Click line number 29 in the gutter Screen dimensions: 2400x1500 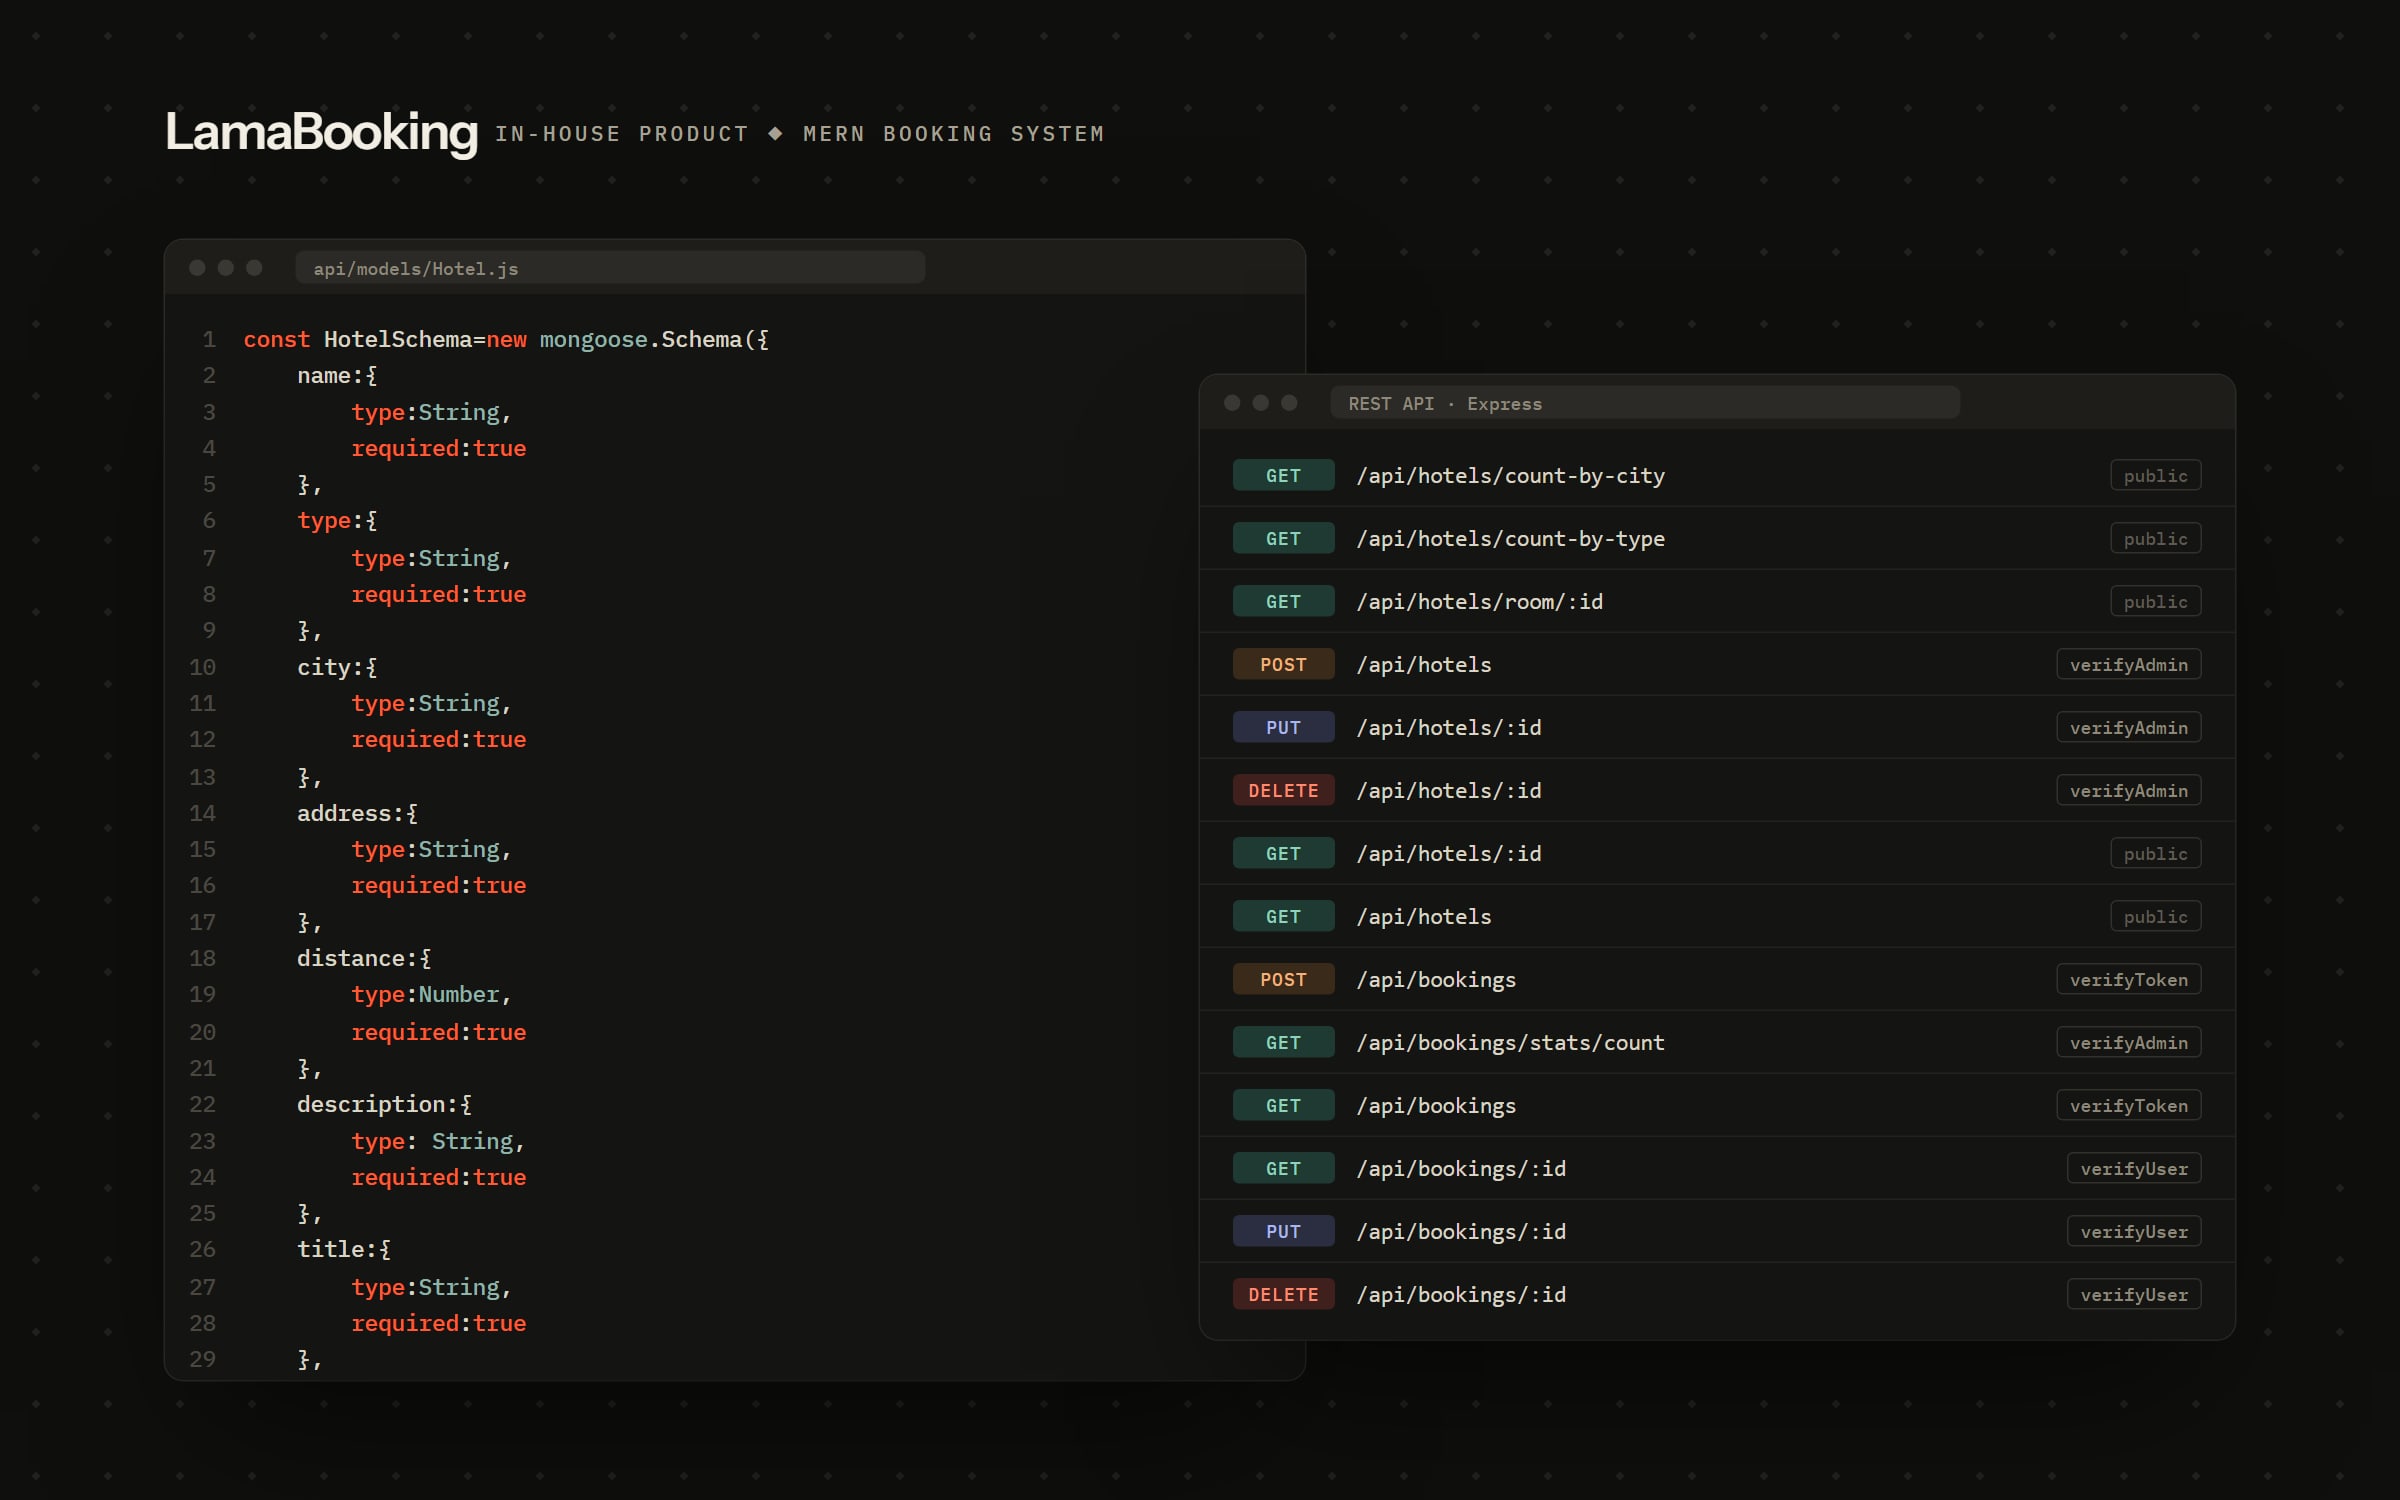(x=202, y=1360)
